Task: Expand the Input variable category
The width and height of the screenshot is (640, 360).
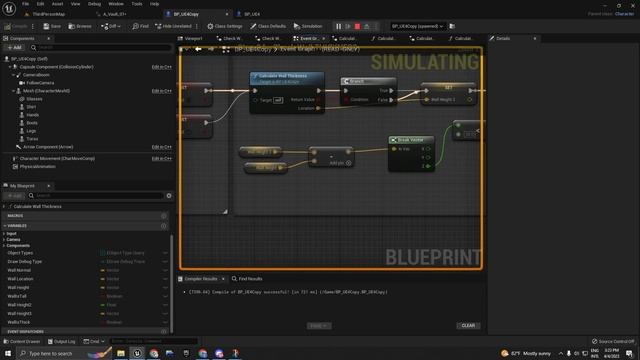Action: click(4, 233)
